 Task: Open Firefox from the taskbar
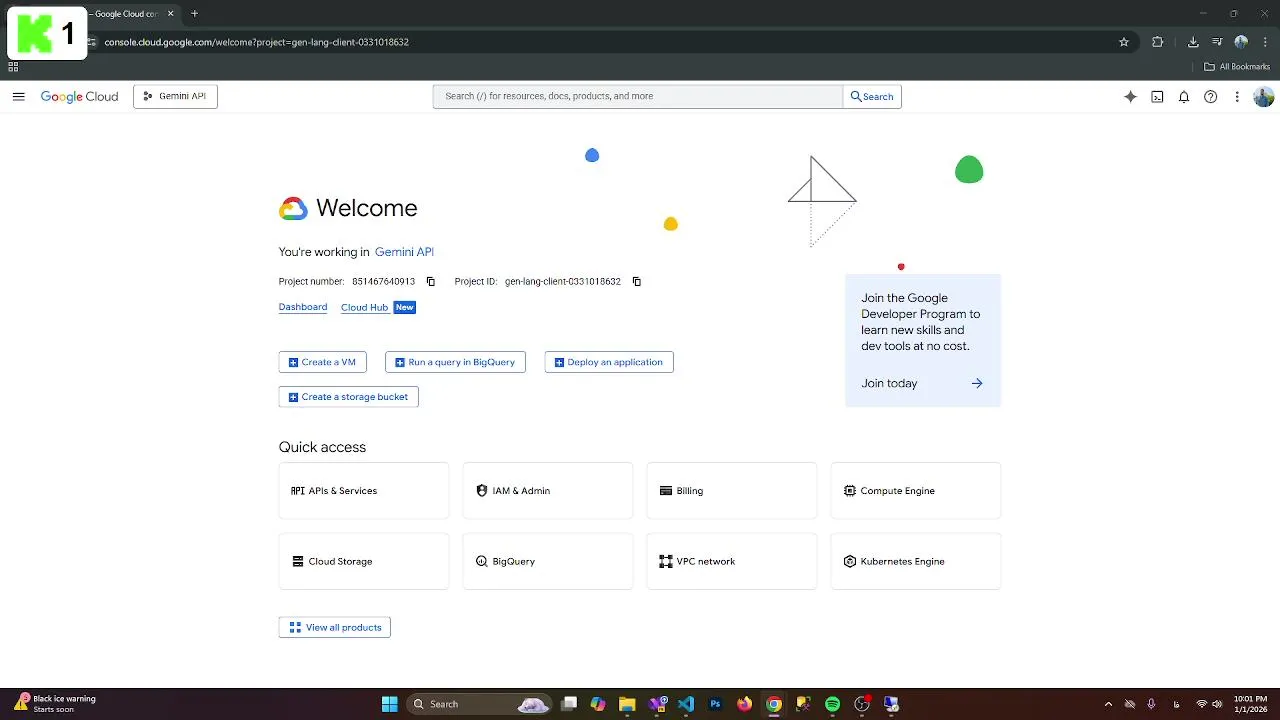[x=744, y=704]
